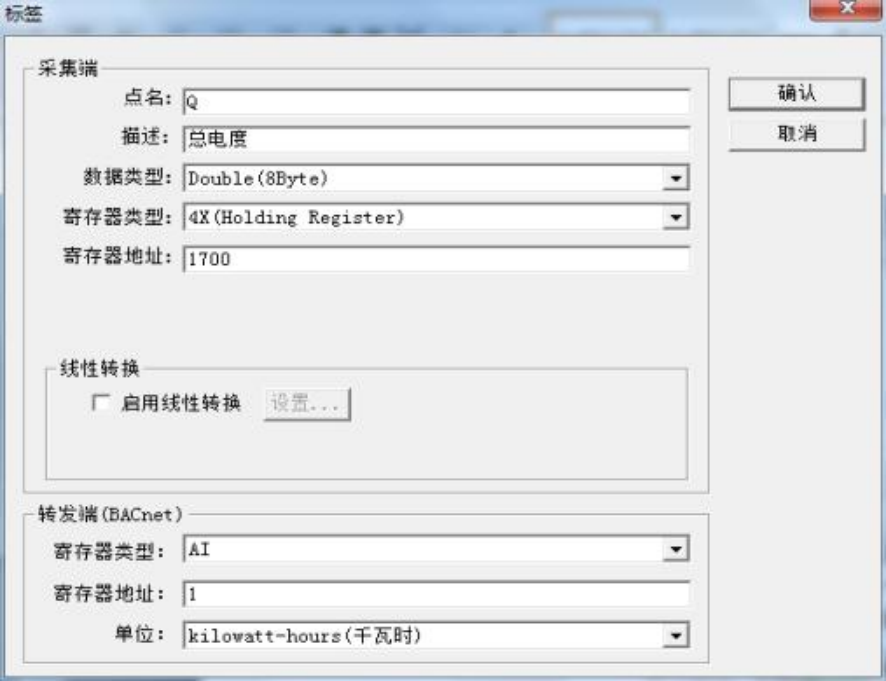This screenshot has height=681, width=886.
Task: Select the 线性转换 group box area
Action: click(x=367, y=424)
